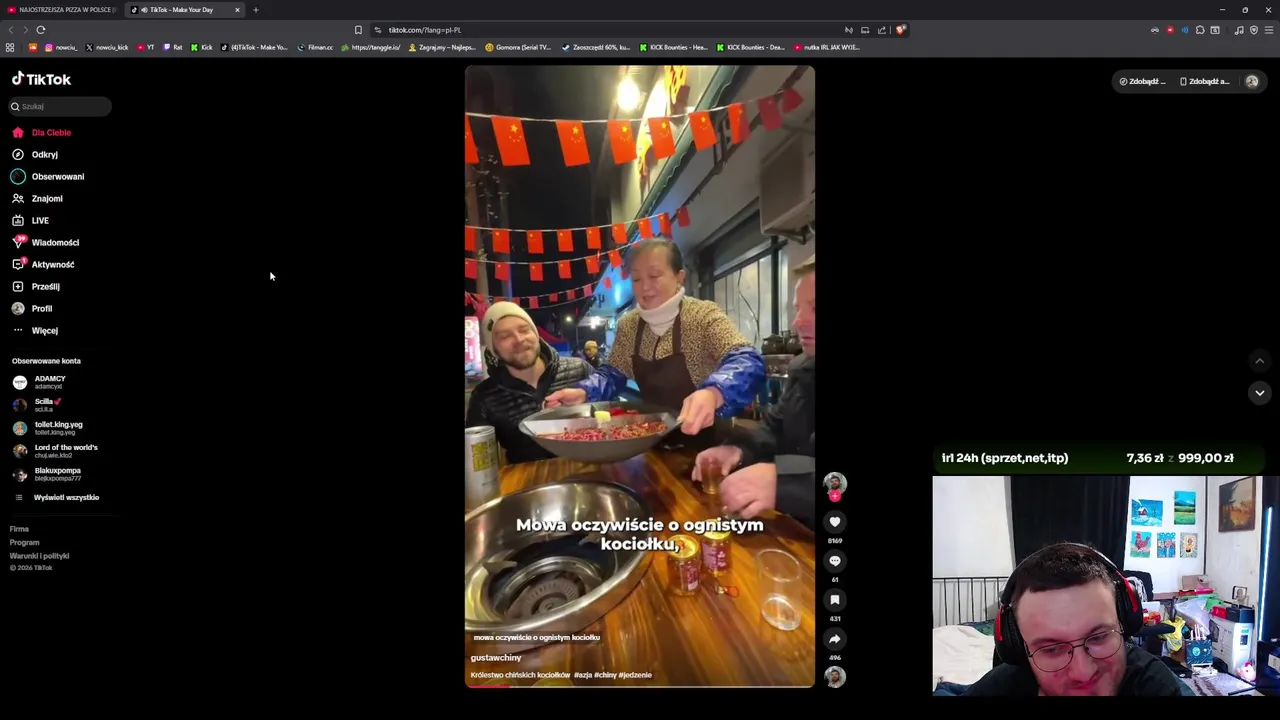1280x720 pixels.
Task: Click the Zdobądź a... app button
Action: (x=1204, y=82)
